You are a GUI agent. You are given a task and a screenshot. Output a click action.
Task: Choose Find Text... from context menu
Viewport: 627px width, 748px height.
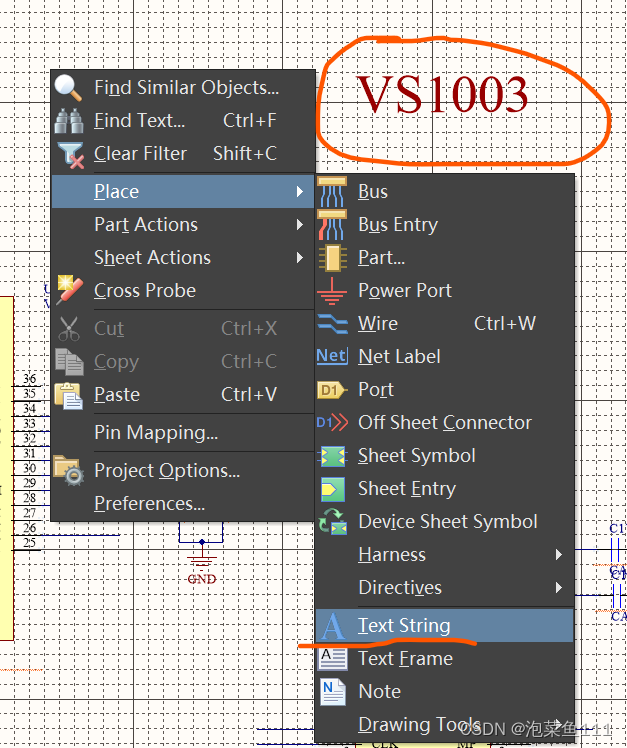(x=183, y=121)
